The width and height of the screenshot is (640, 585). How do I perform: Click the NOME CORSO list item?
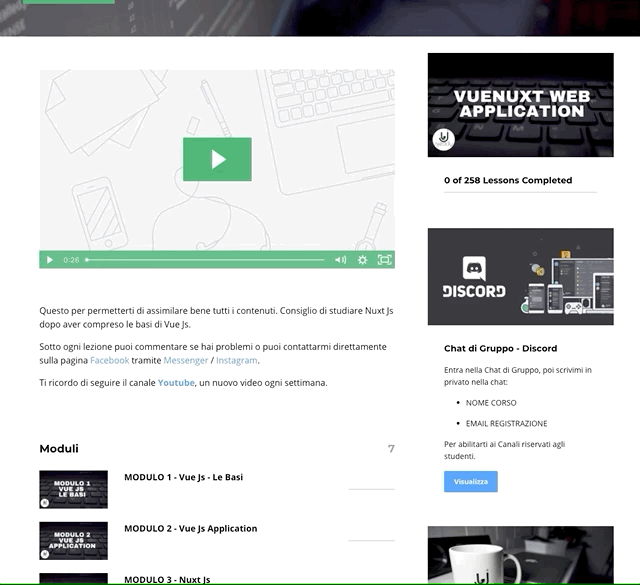[491, 403]
